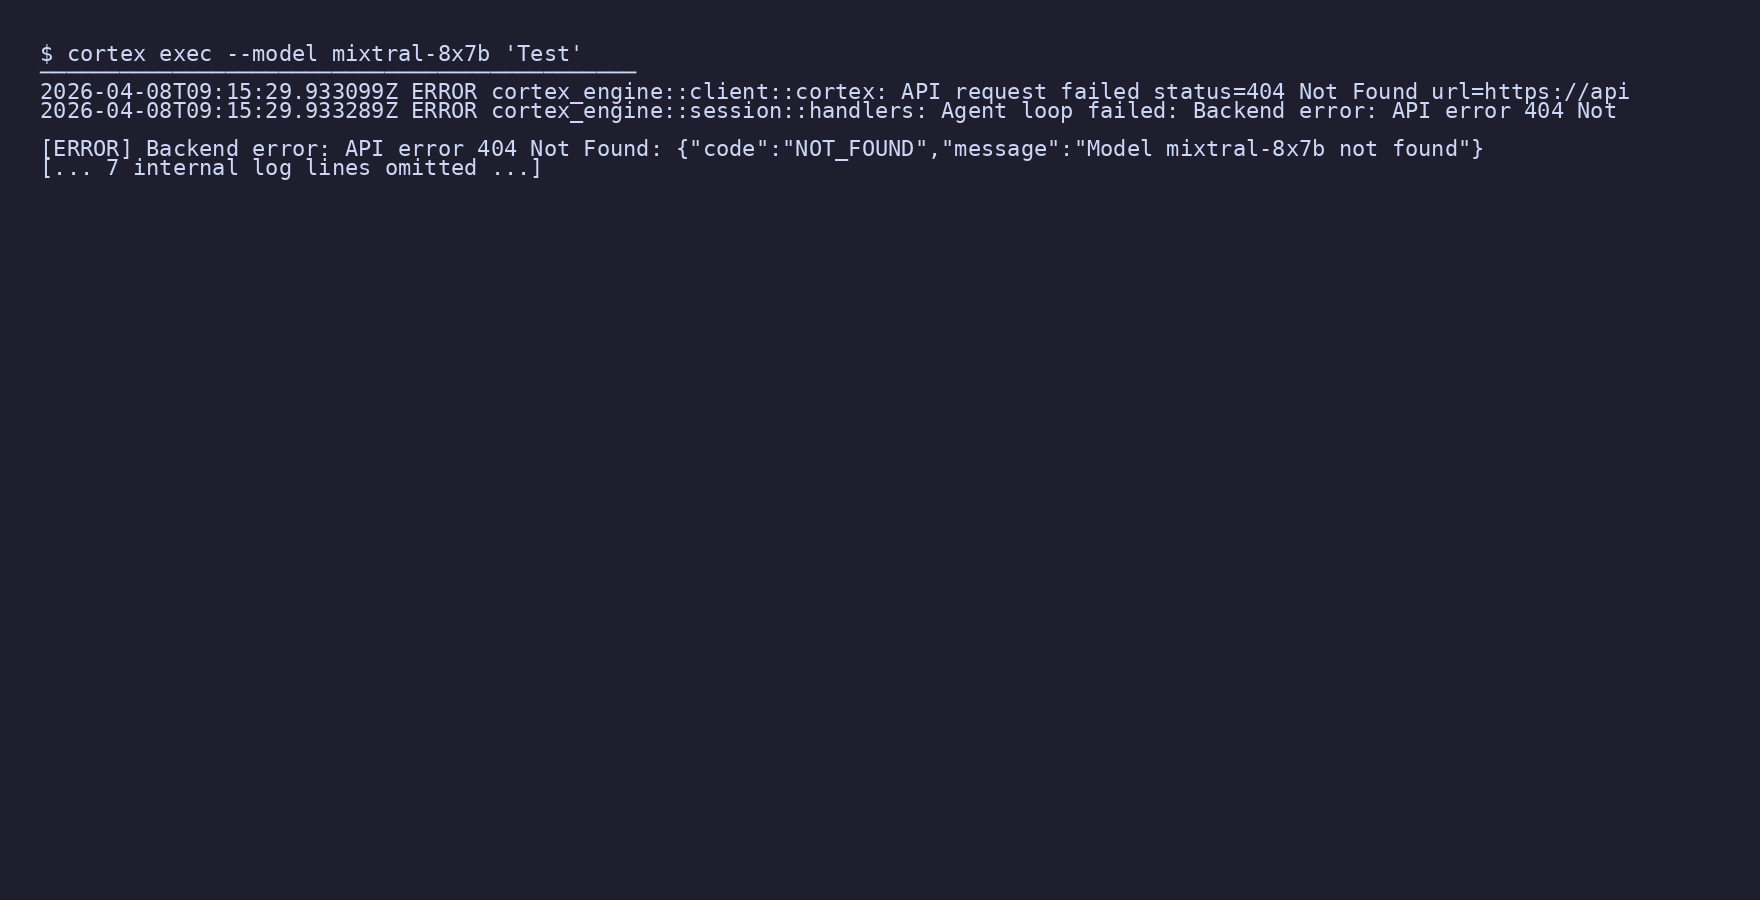Viewport: 1760px width, 900px height.
Task: Click the '--model' flag in the command
Action: click(272, 54)
